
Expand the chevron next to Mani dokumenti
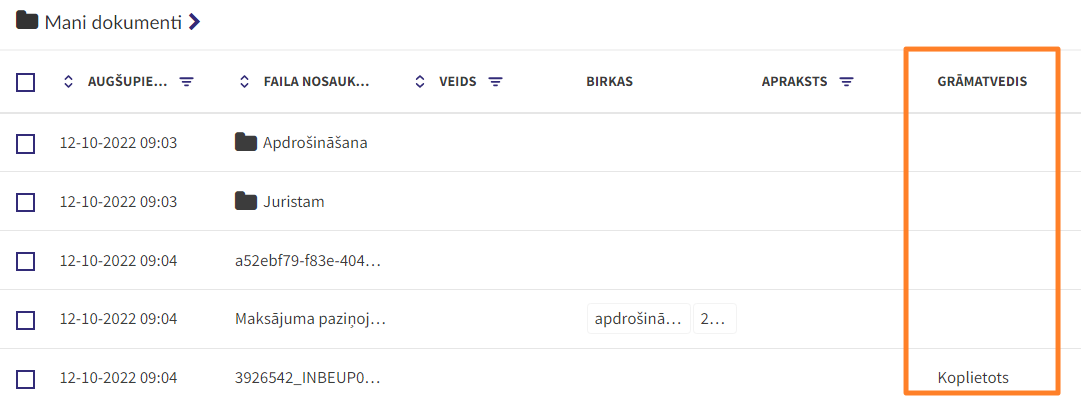(x=195, y=22)
